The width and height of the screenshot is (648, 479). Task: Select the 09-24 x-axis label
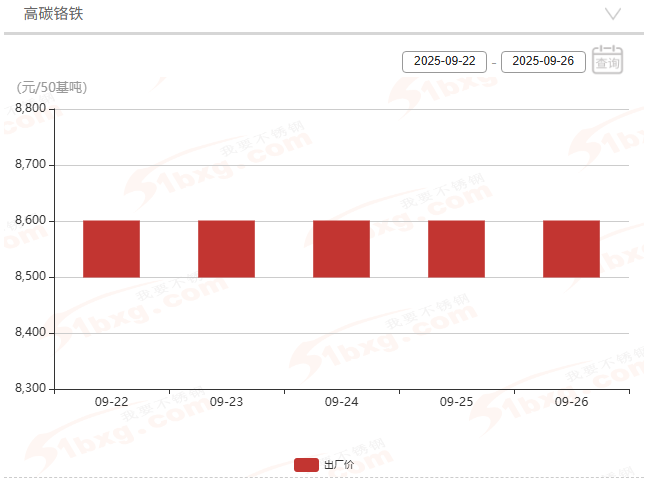tap(341, 401)
